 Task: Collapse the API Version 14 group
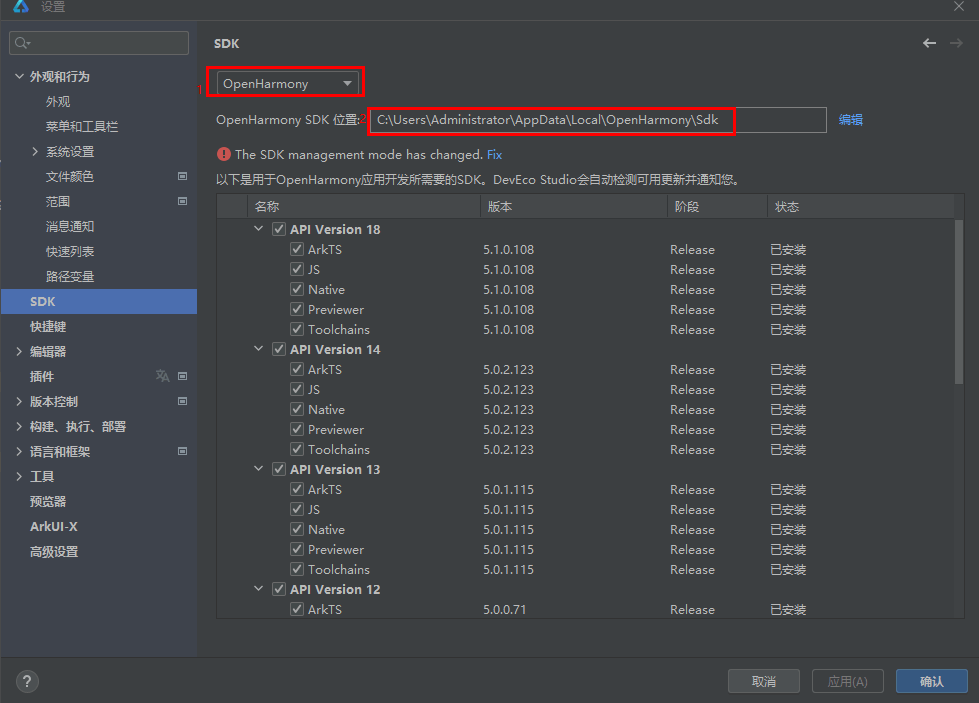point(258,348)
